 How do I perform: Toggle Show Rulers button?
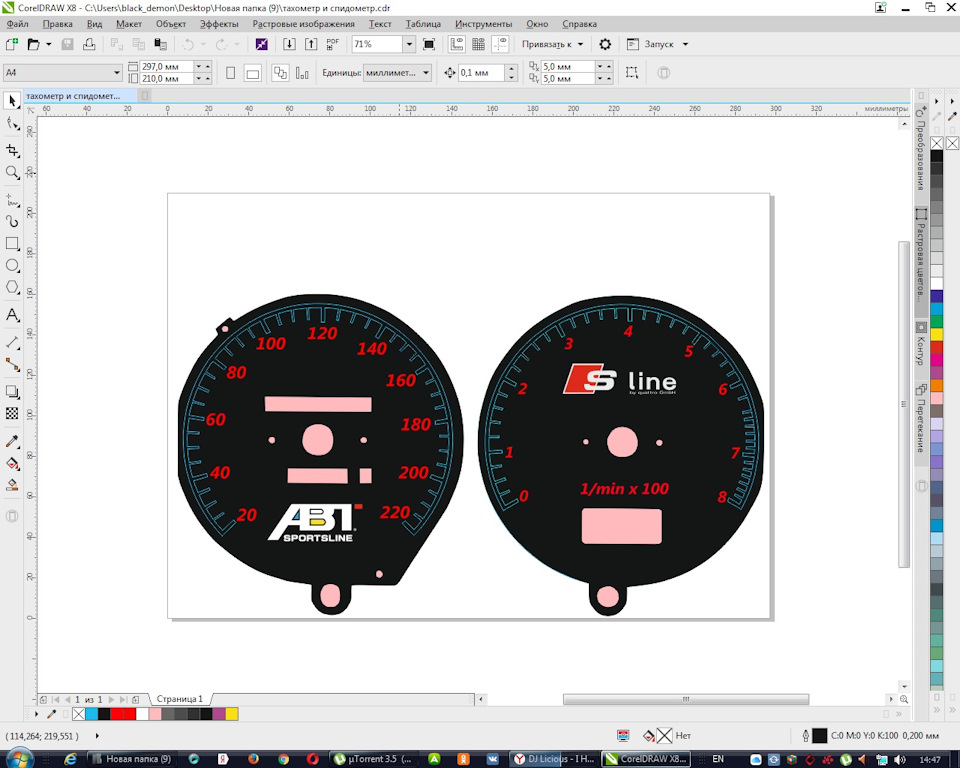click(x=456, y=44)
